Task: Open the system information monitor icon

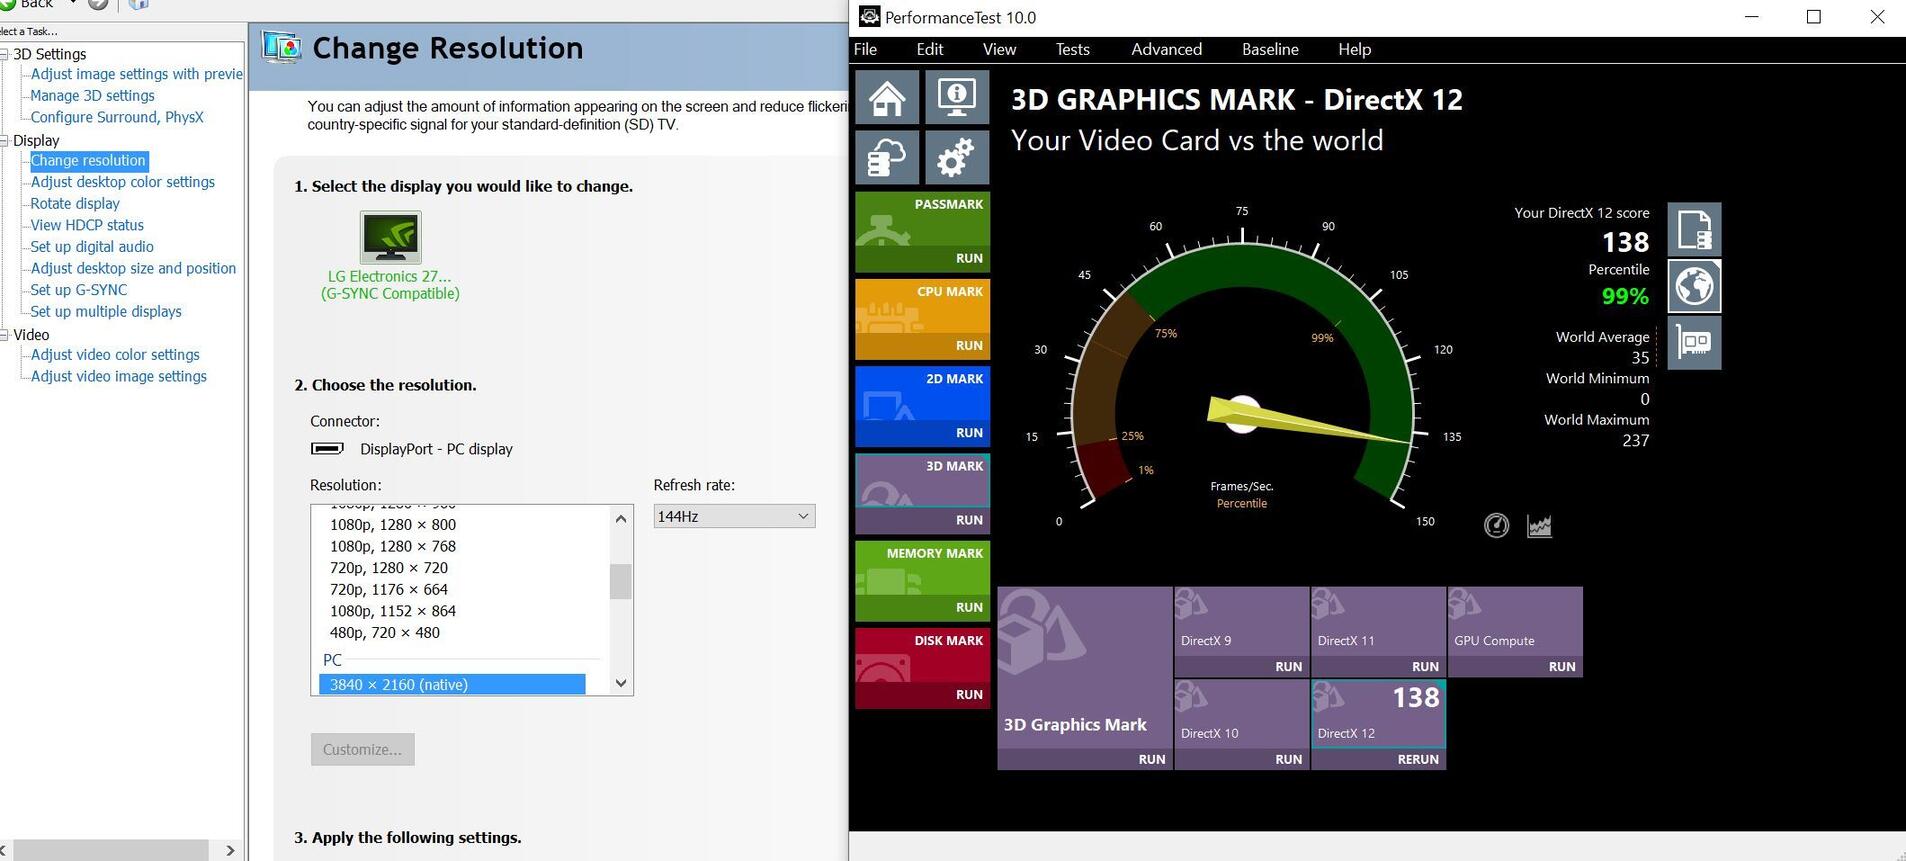Action: [x=957, y=97]
